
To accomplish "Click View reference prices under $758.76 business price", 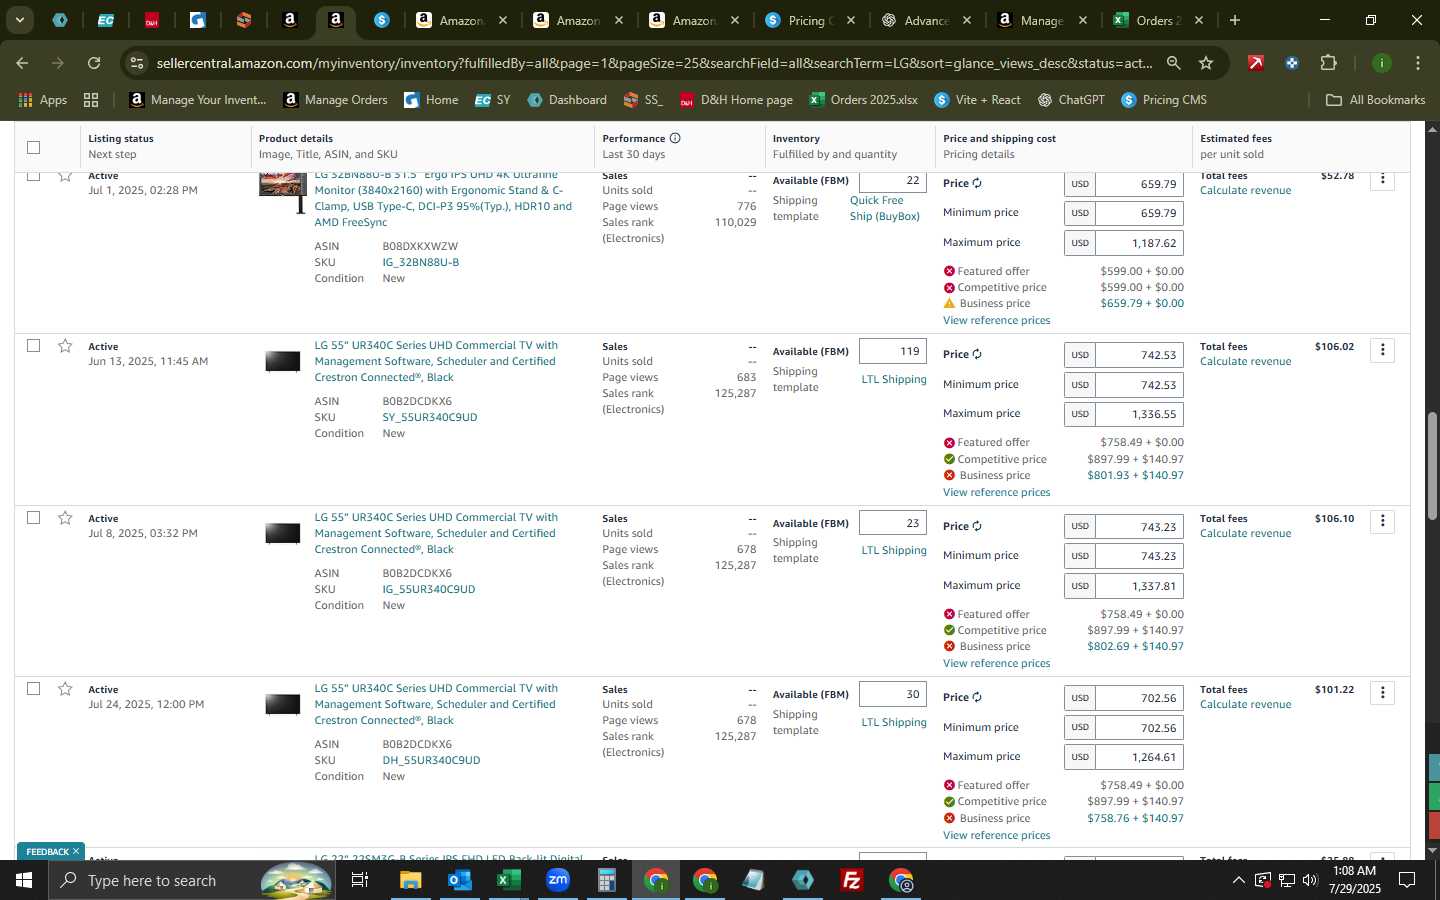I will (x=996, y=835).
